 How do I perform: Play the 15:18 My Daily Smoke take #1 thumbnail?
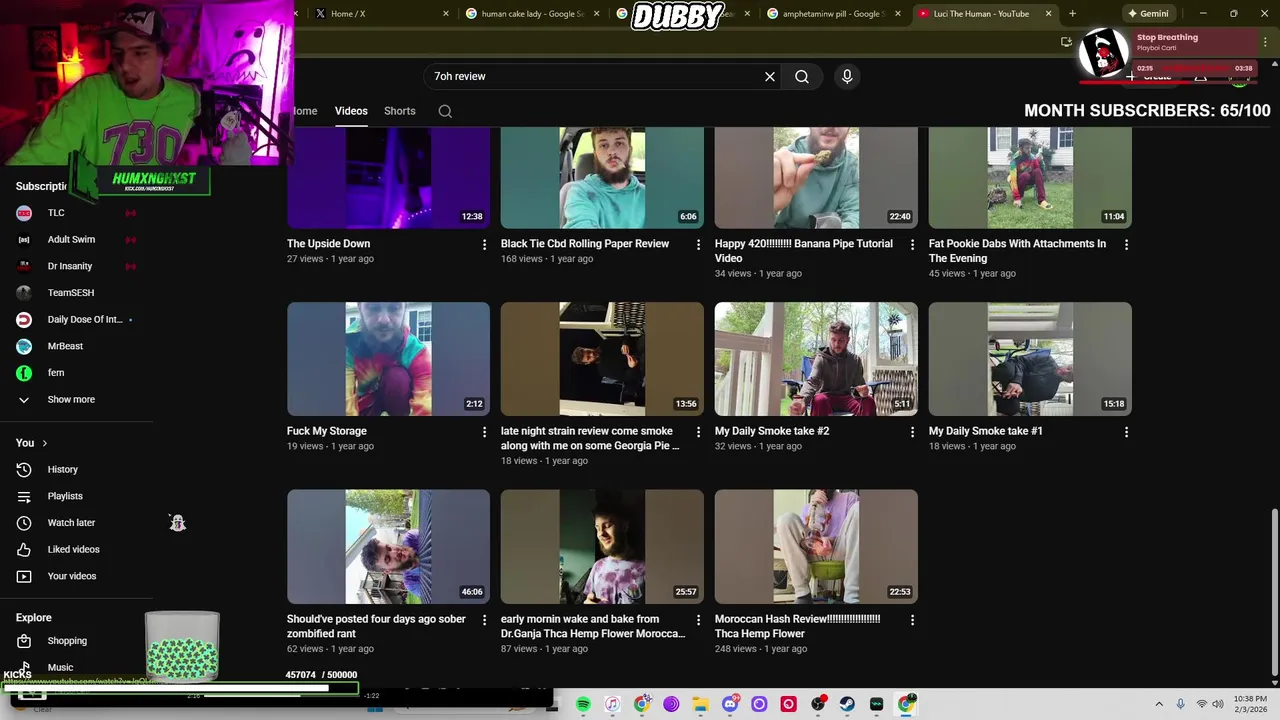(1030, 359)
